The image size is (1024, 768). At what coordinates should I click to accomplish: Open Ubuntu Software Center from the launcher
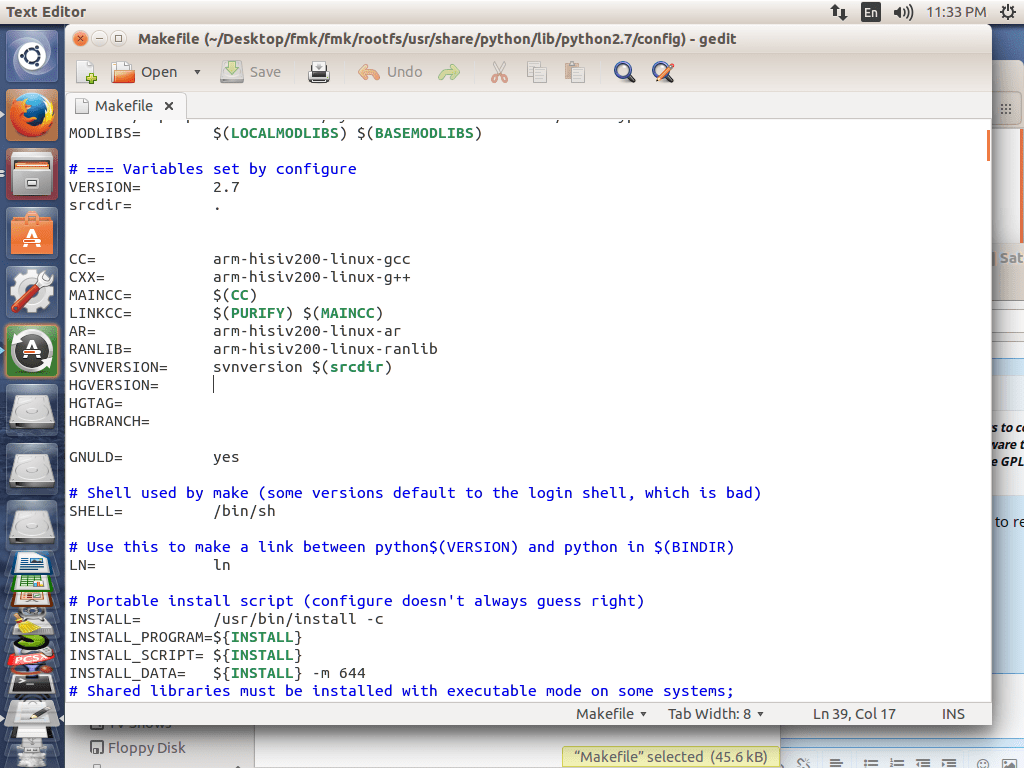pos(31,232)
